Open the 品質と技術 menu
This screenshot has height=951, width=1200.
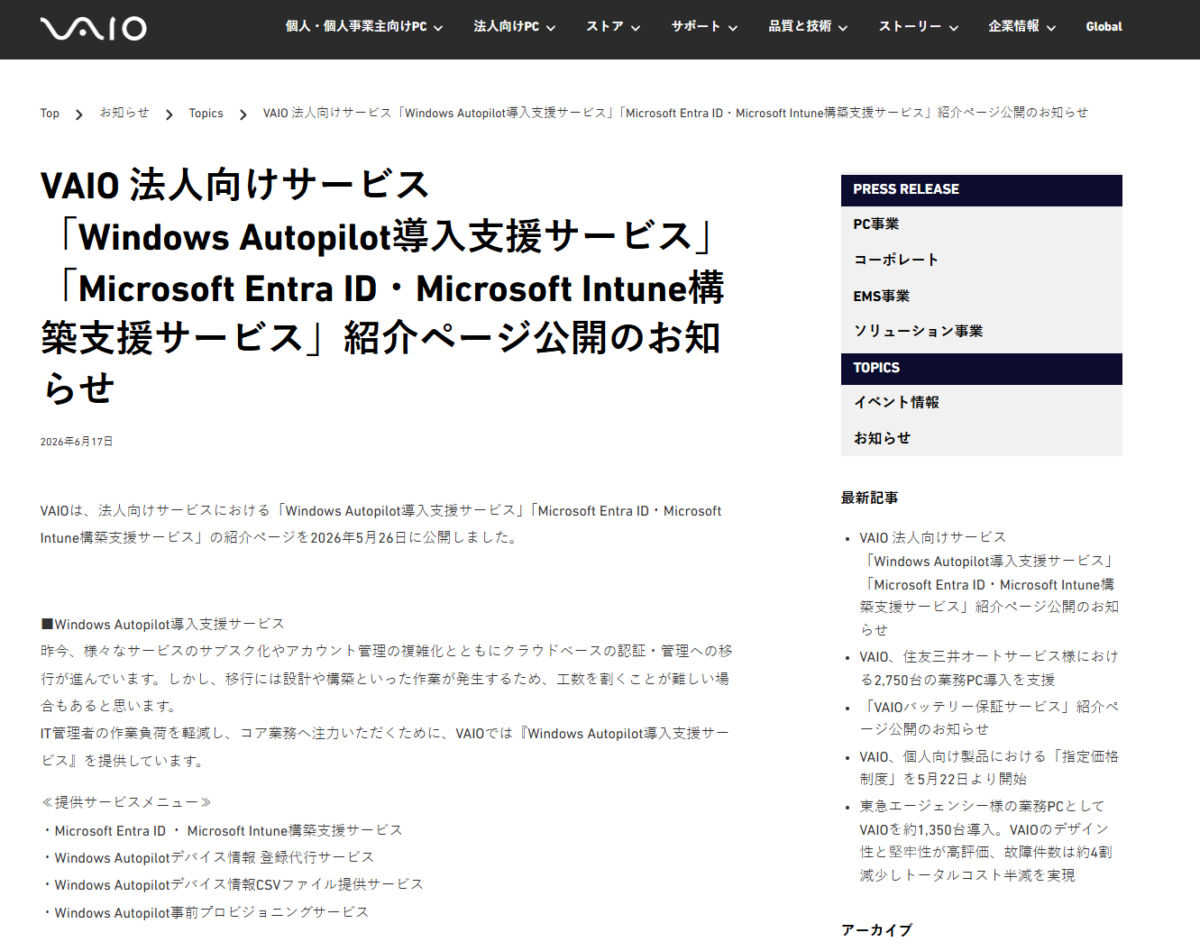808,27
